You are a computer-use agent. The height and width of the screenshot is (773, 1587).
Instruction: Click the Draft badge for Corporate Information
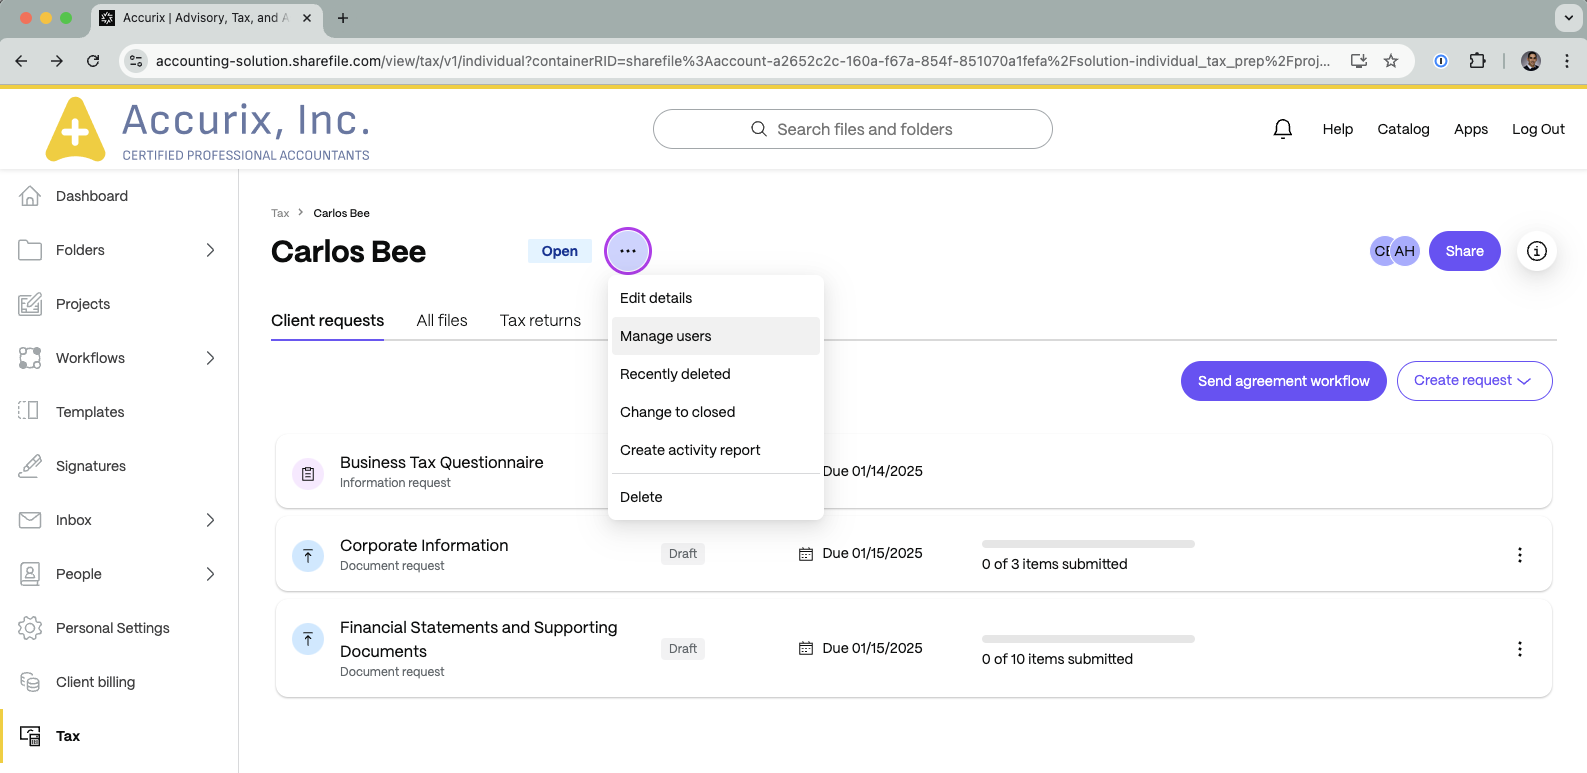(x=683, y=554)
